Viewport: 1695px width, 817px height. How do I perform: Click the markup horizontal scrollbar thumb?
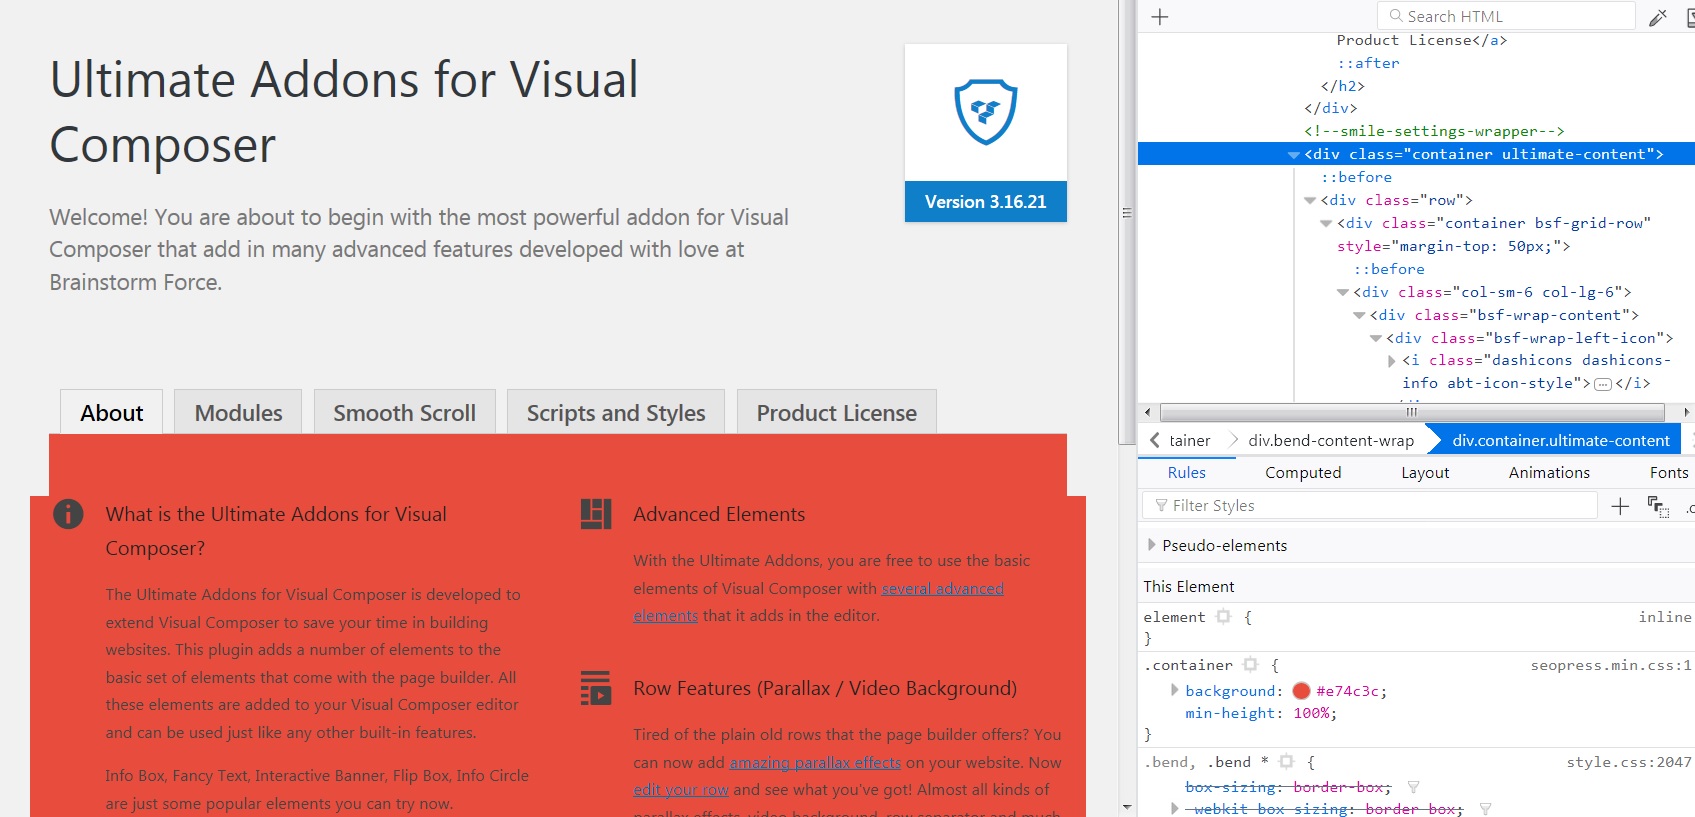click(1412, 412)
